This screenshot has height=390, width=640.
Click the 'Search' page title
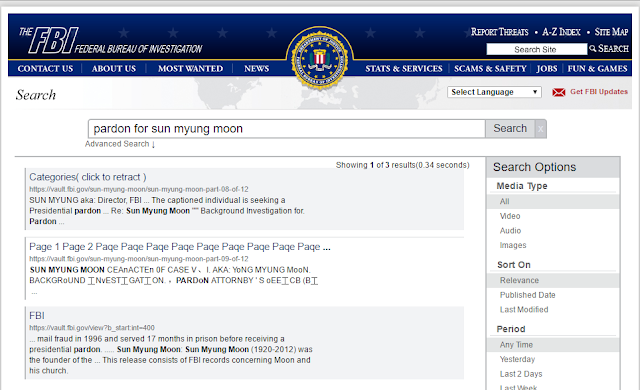pos(36,95)
